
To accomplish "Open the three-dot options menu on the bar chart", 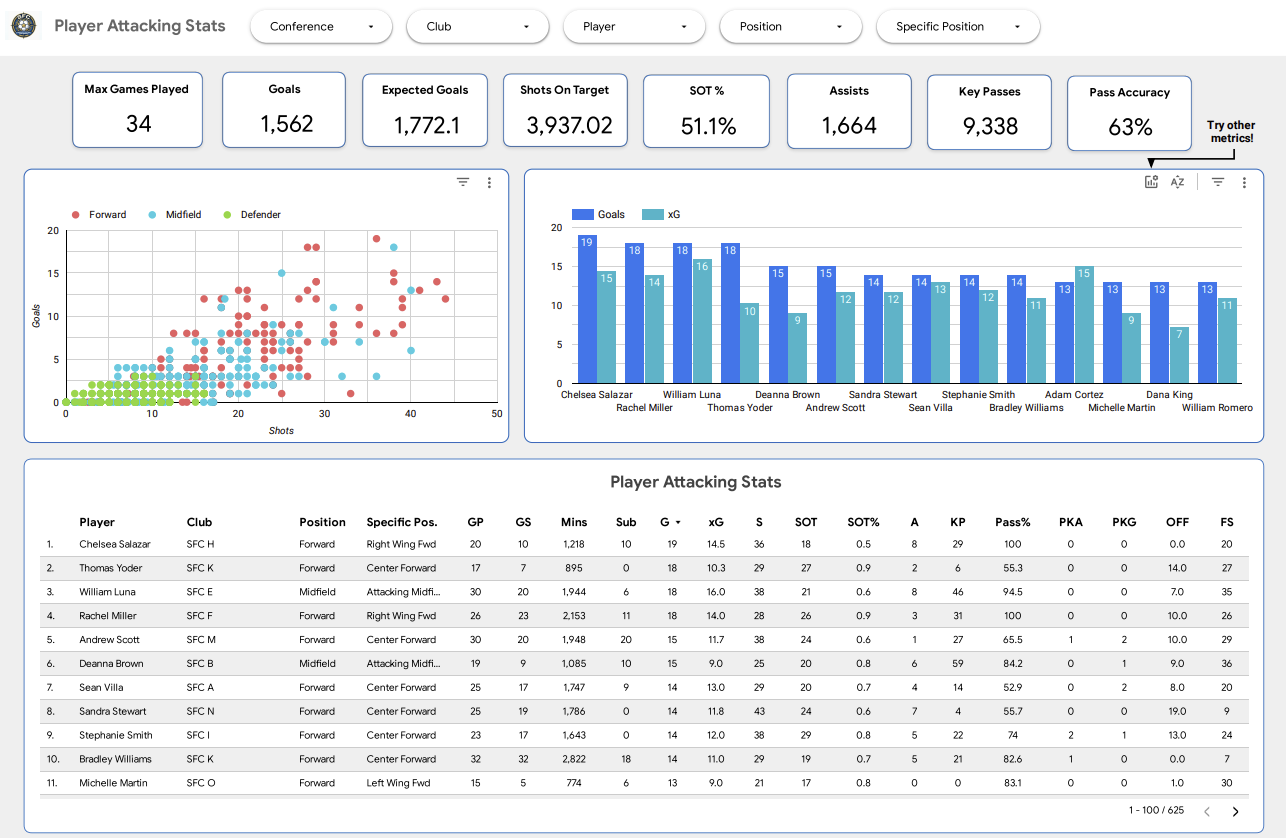I will (1244, 182).
